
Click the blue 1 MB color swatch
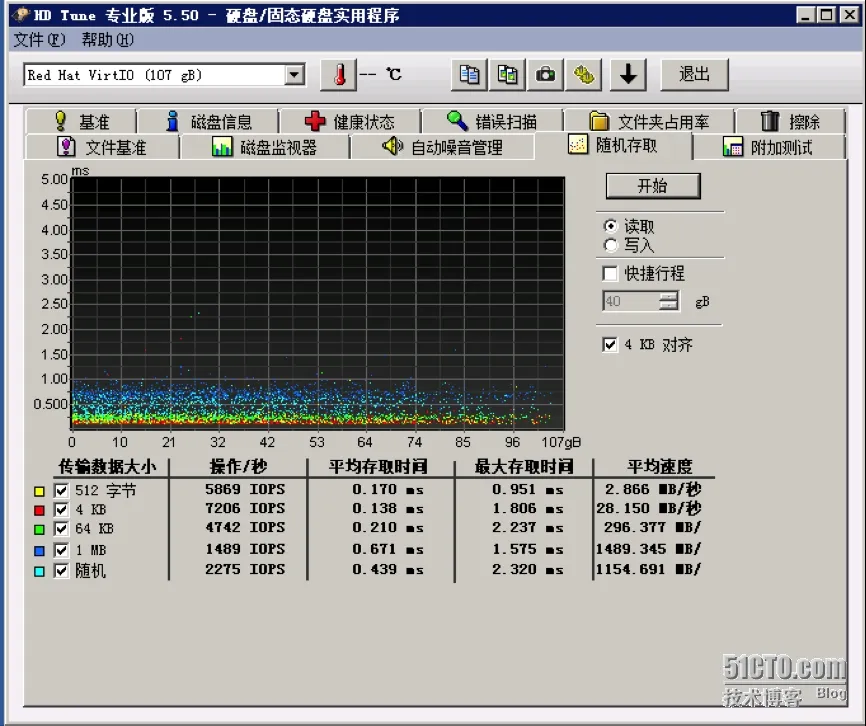39,551
